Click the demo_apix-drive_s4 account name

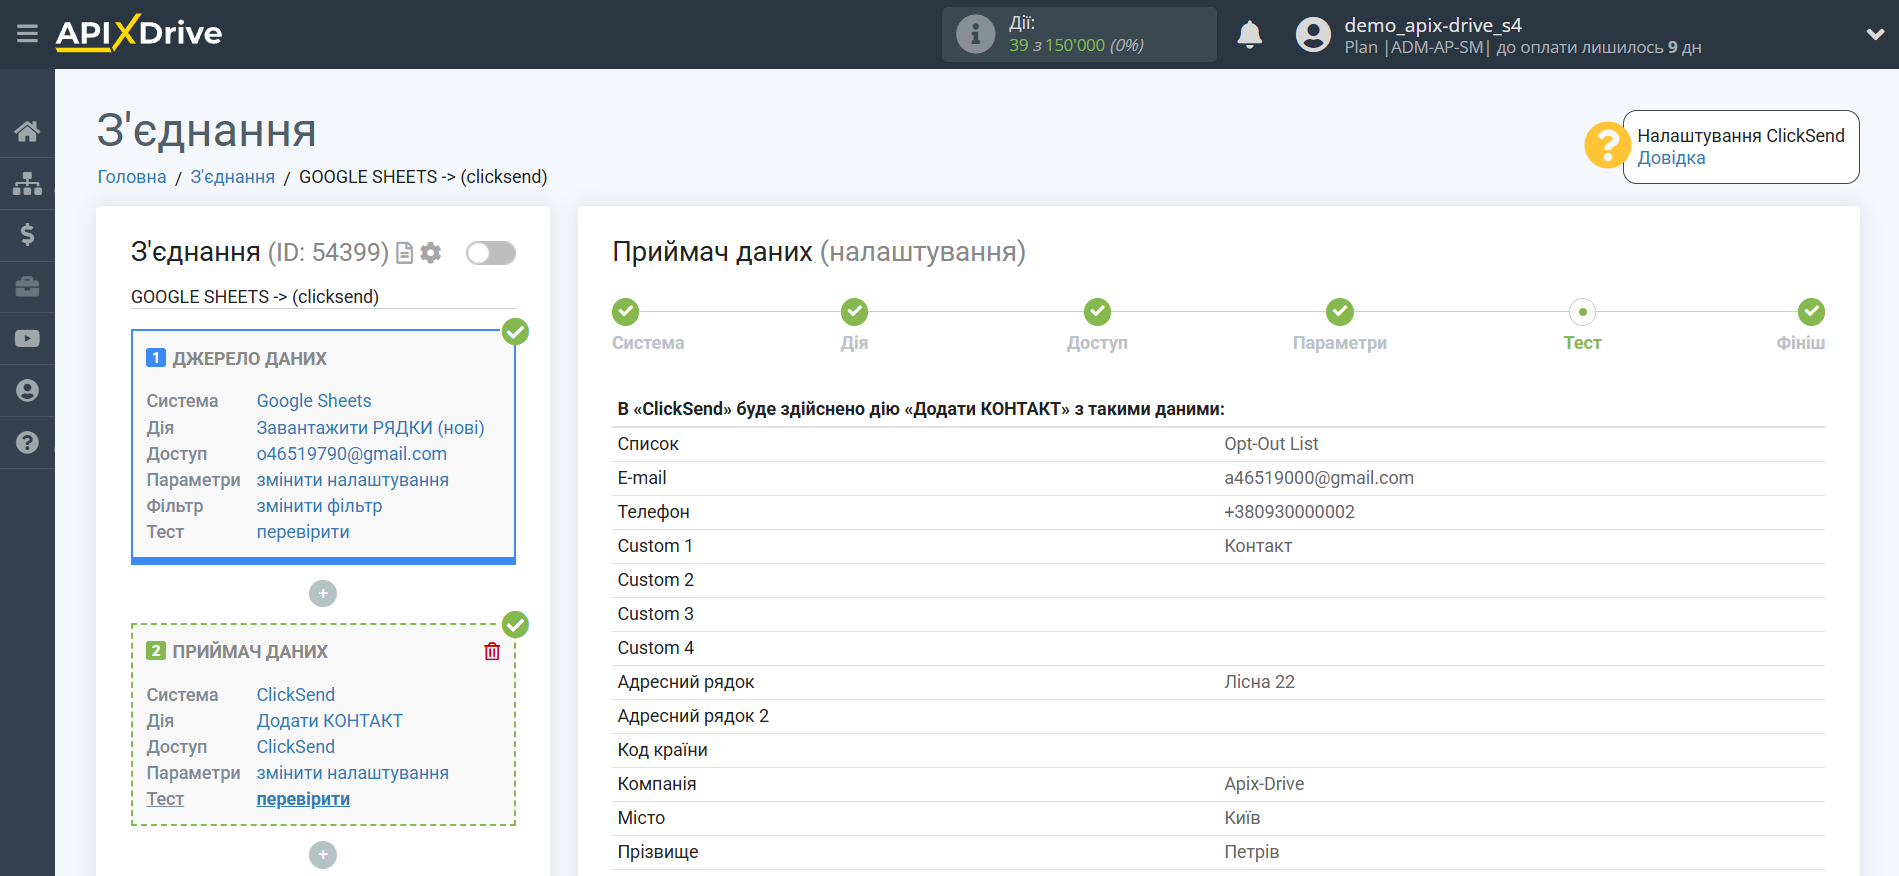1432,25
